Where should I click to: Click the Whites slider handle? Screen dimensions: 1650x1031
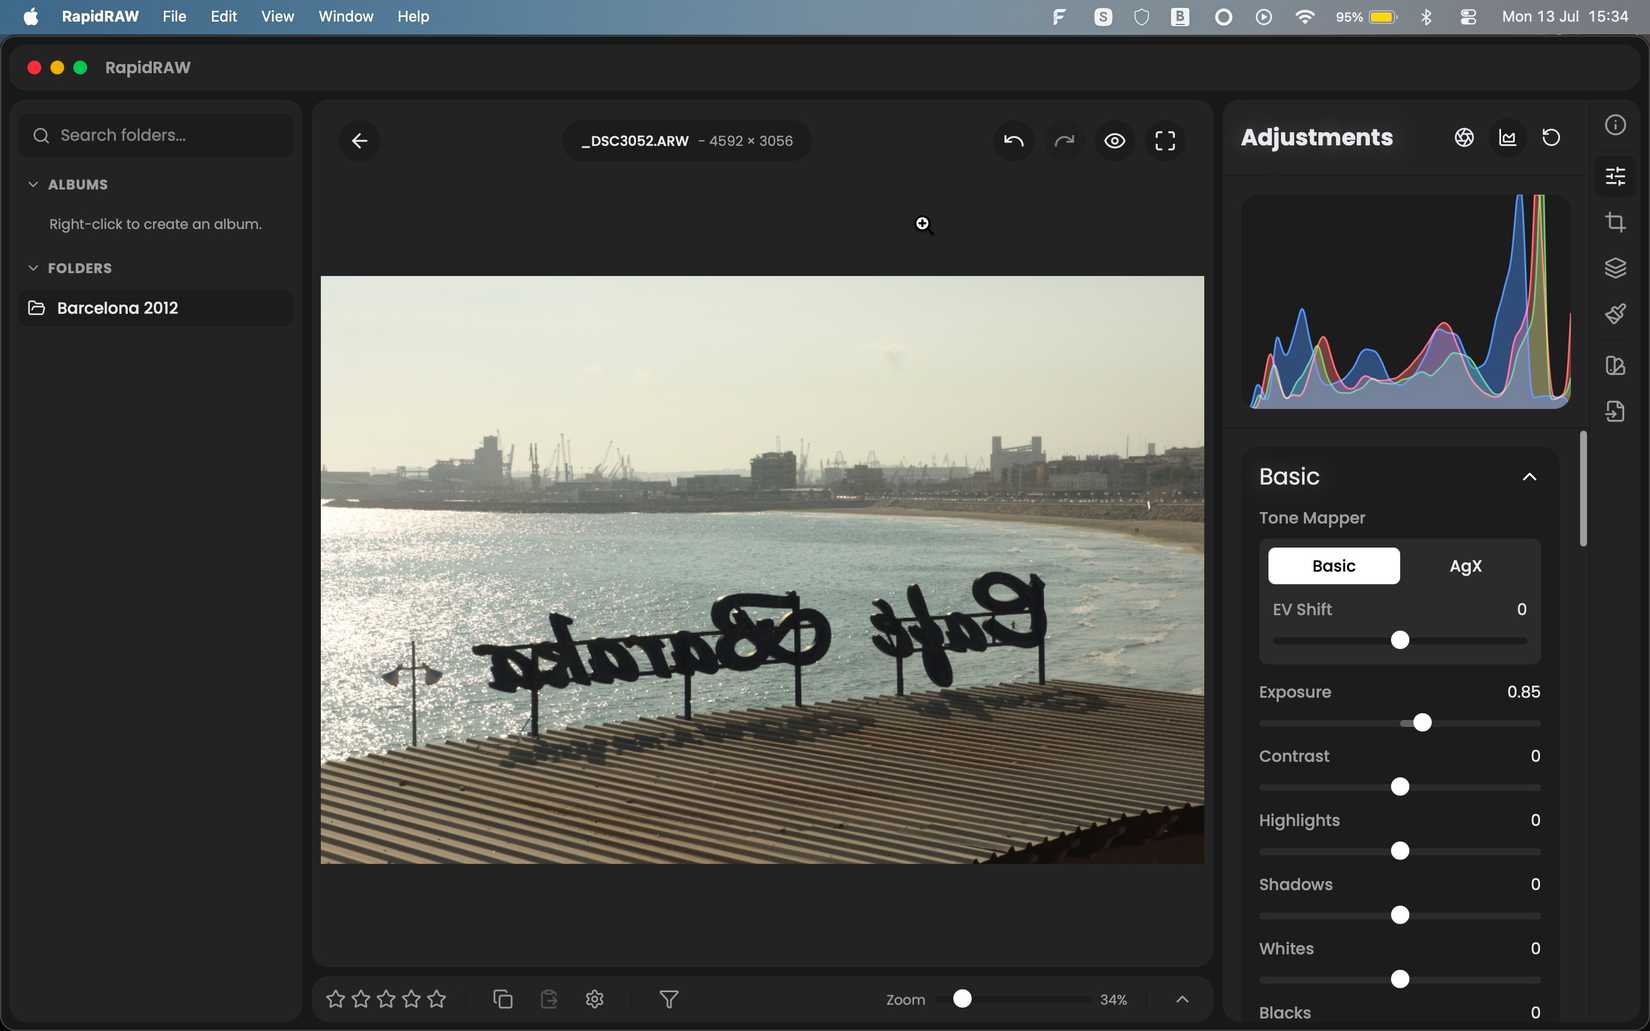point(1400,979)
